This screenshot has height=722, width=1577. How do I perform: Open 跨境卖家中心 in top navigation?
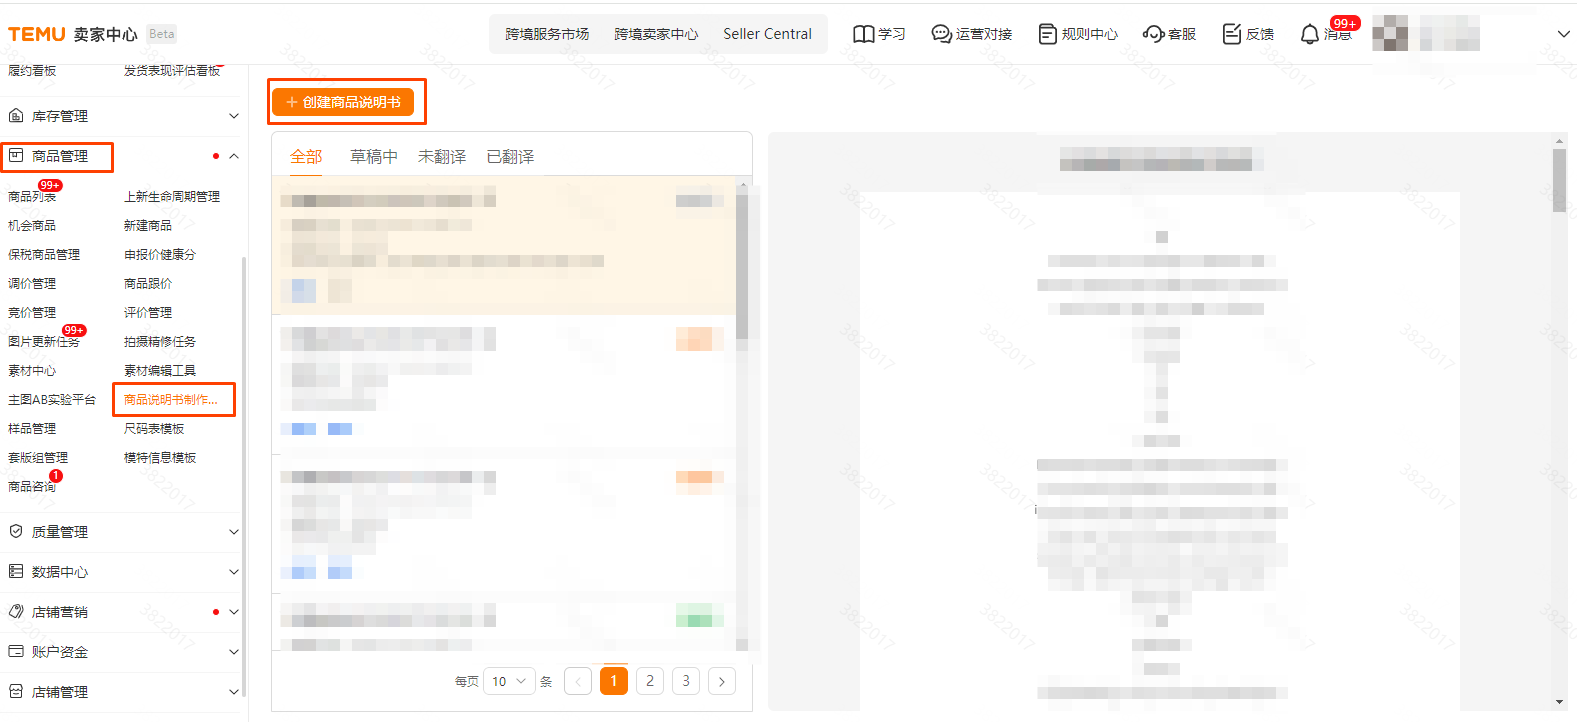click(656, 34)
